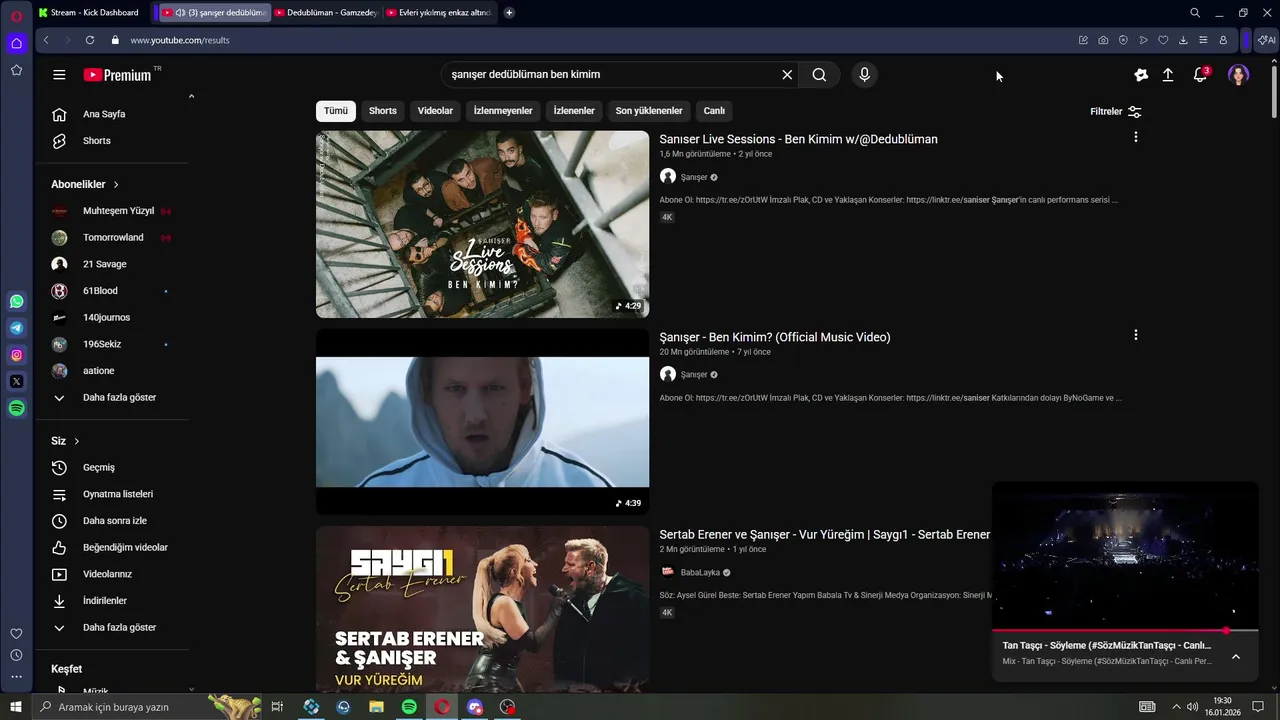Image resolution: width=1280 pixels, height=720 pixels.
Task: Reload the page with the refresh icon
Action: pyautogui.click(x=90, y=40)
